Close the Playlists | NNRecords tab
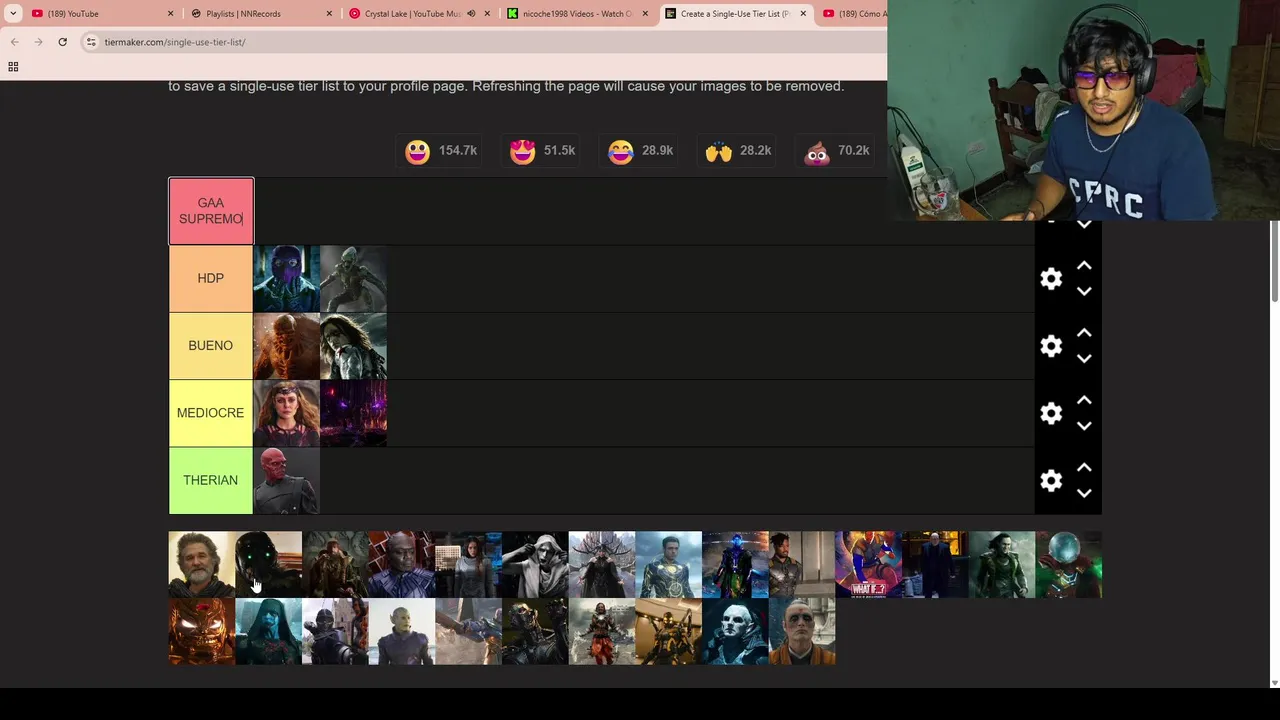Viewport: 1280px width, 720px height. (329, 14)
